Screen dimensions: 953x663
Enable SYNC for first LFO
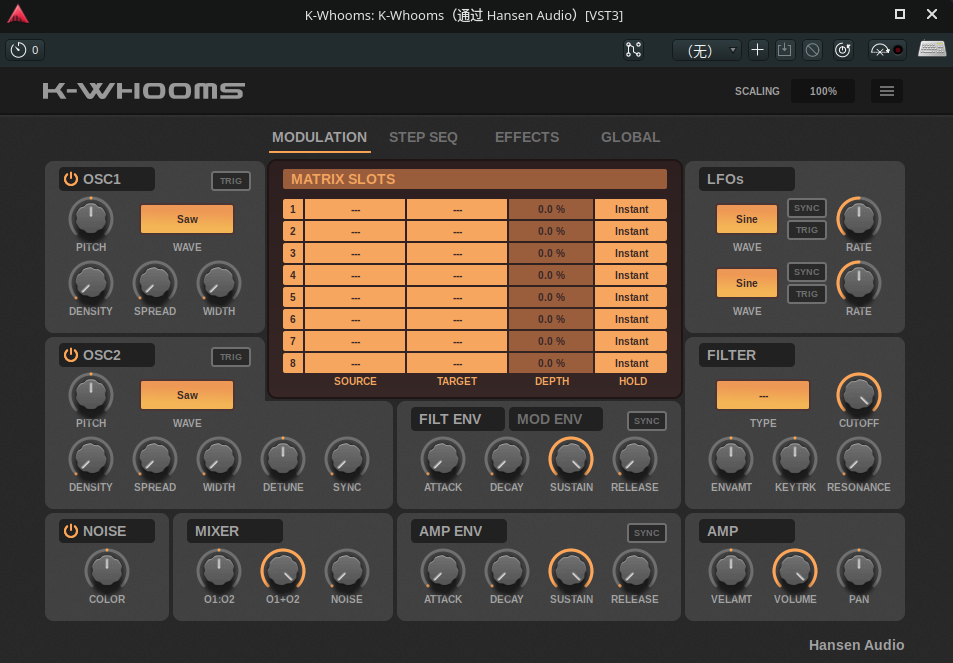point(807,208)
